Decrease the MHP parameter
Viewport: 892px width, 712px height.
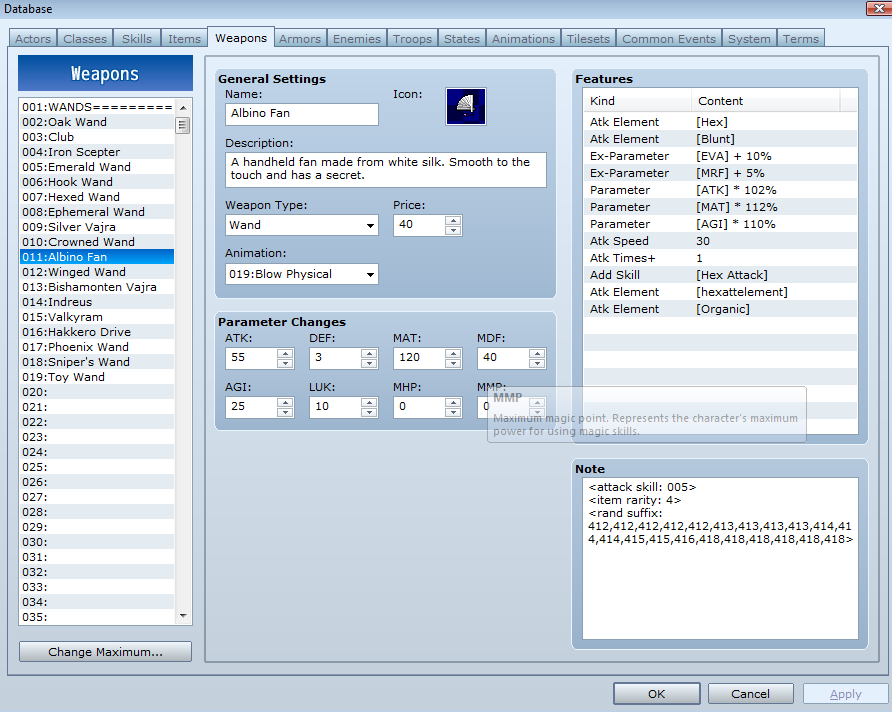453,412
